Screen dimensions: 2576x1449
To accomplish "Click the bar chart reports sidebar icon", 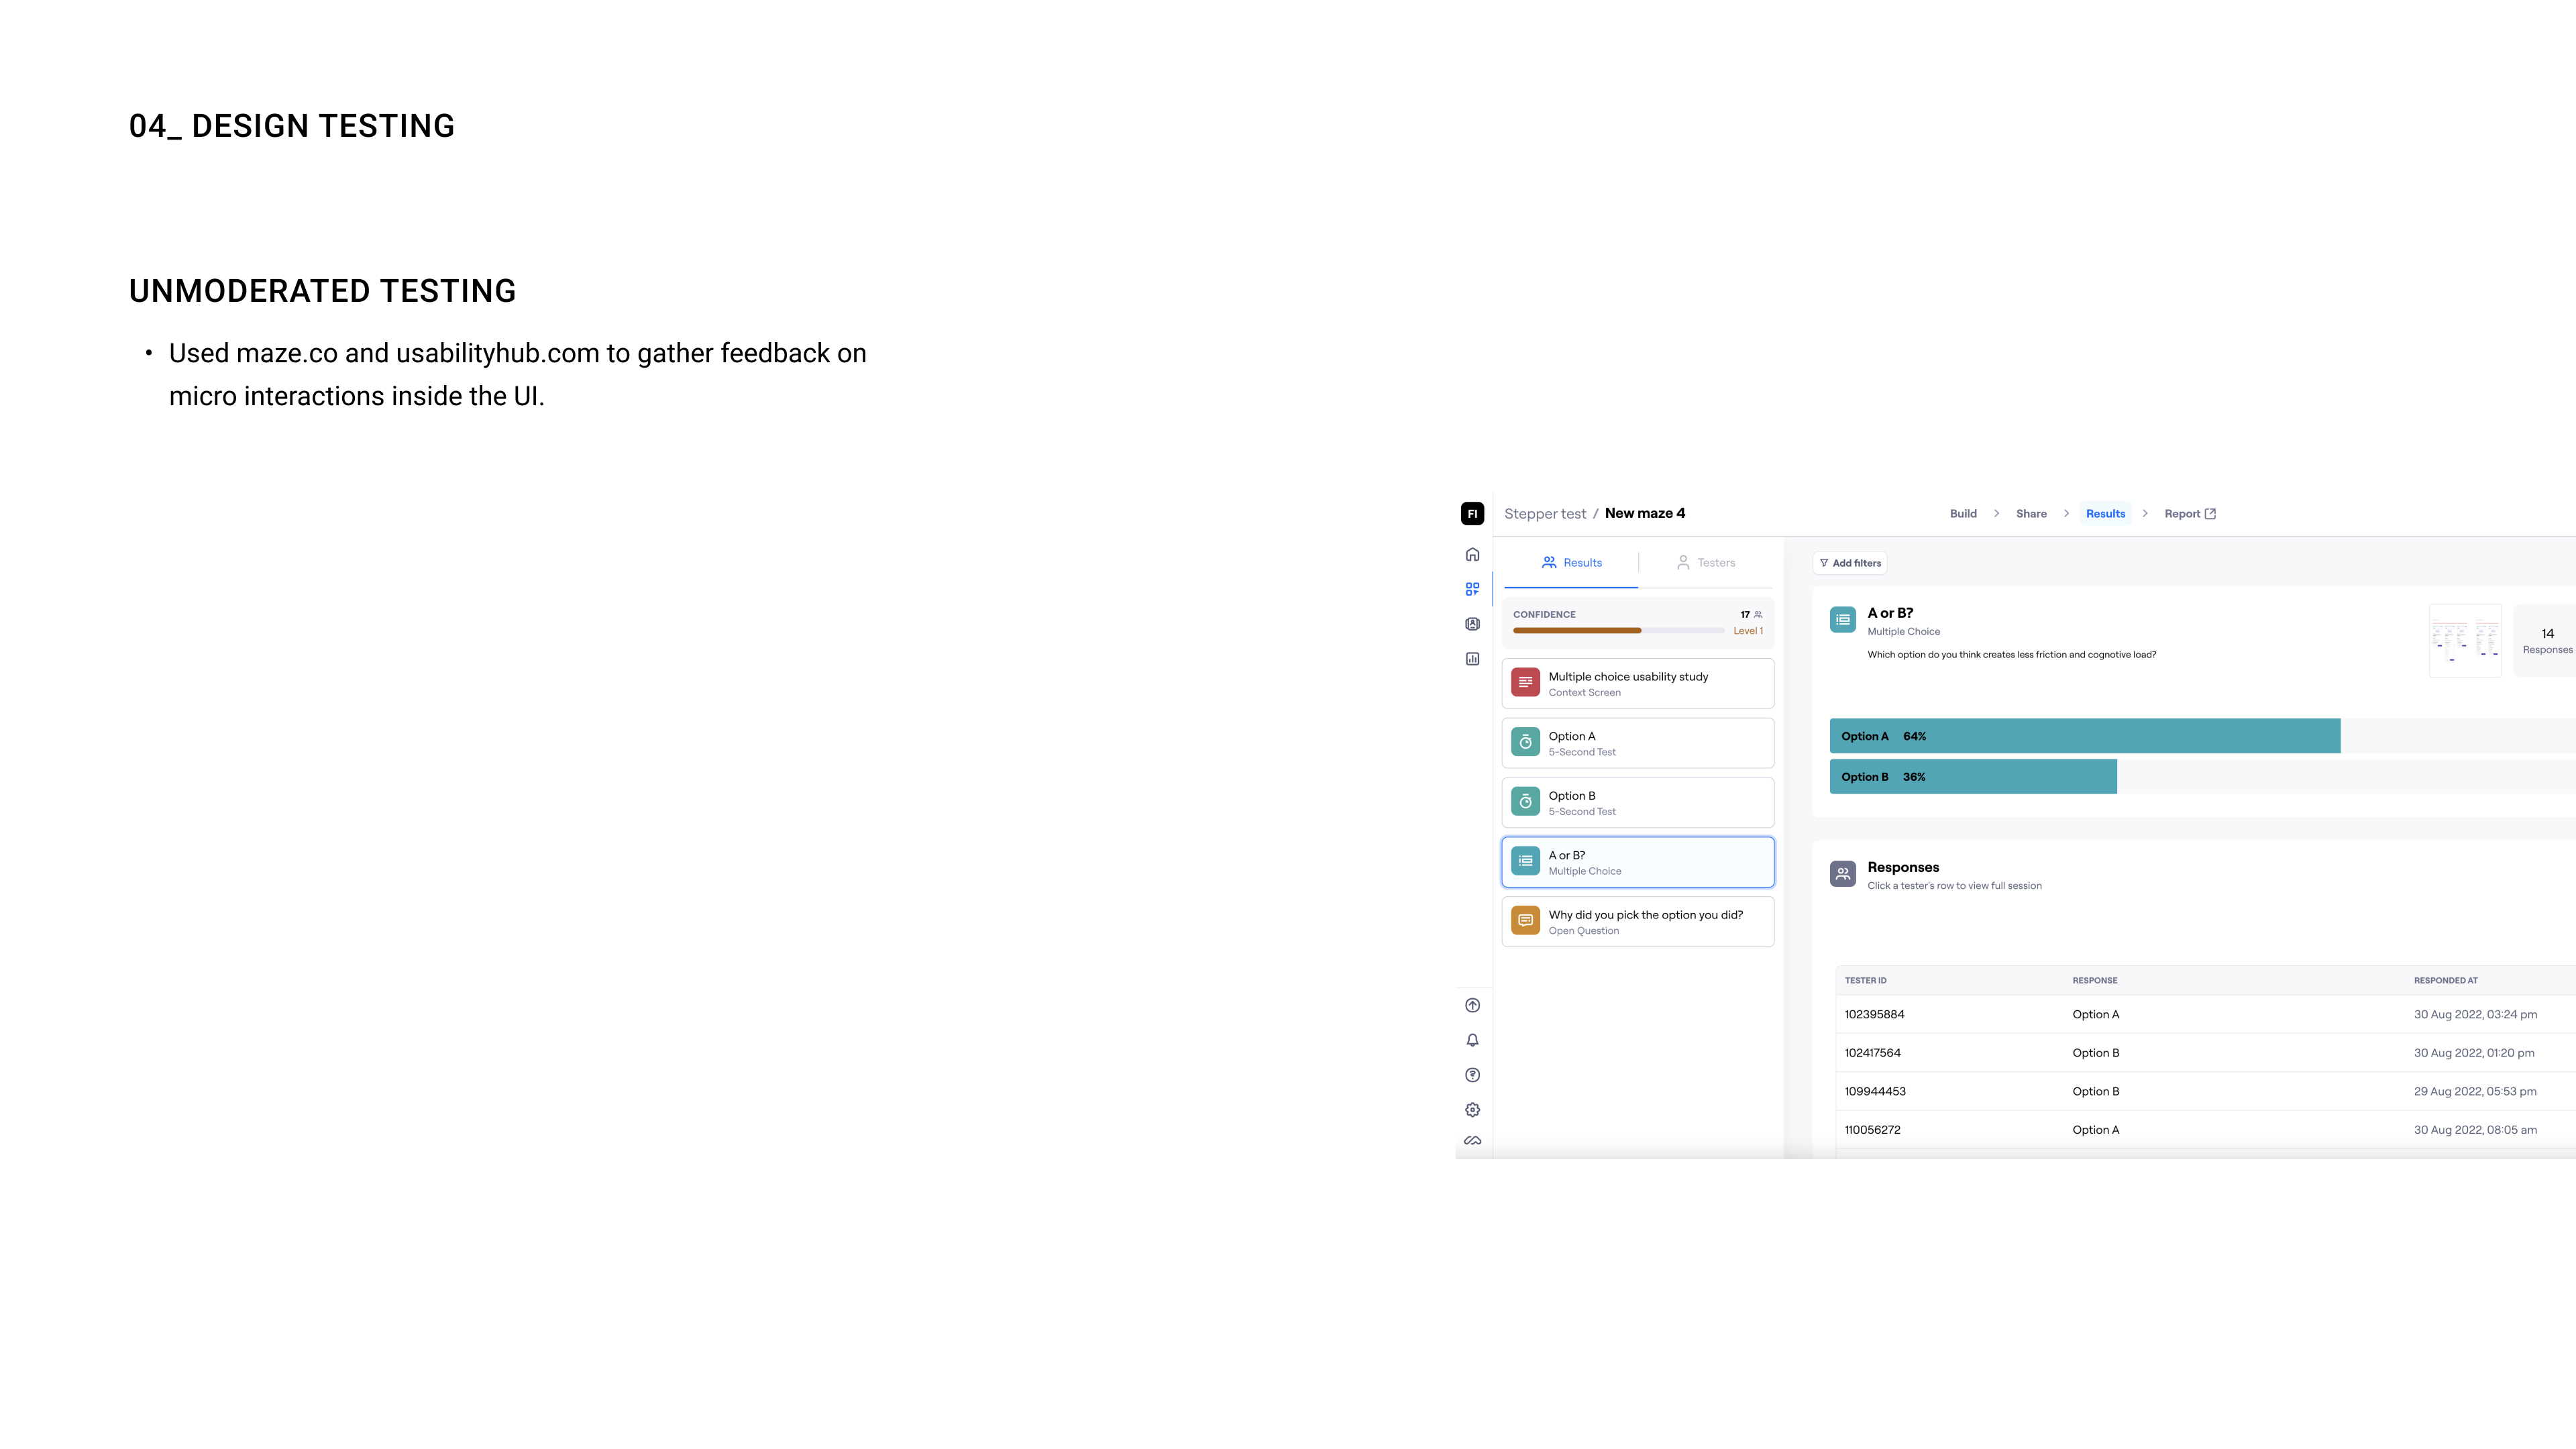I will pos(1472,659).
